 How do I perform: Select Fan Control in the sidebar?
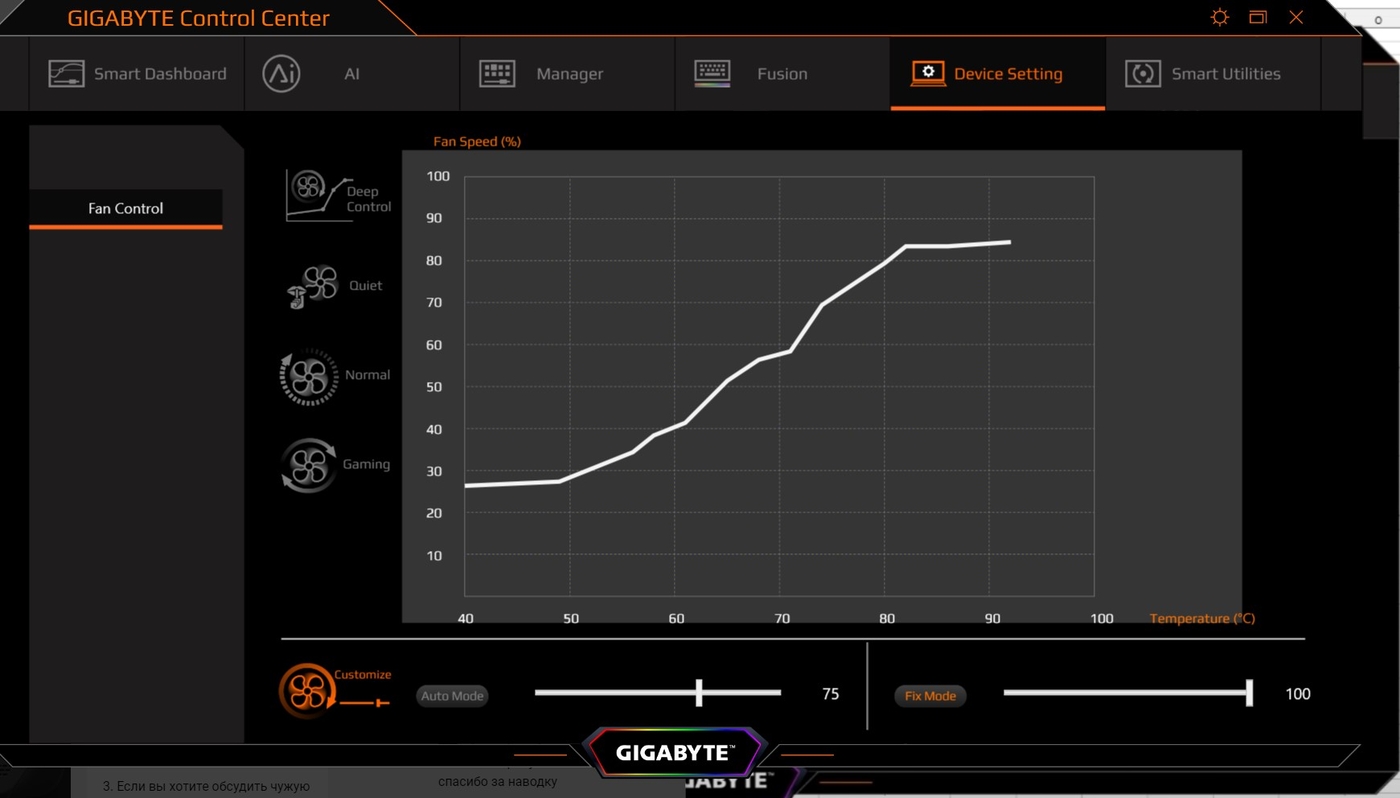(126, 209)
